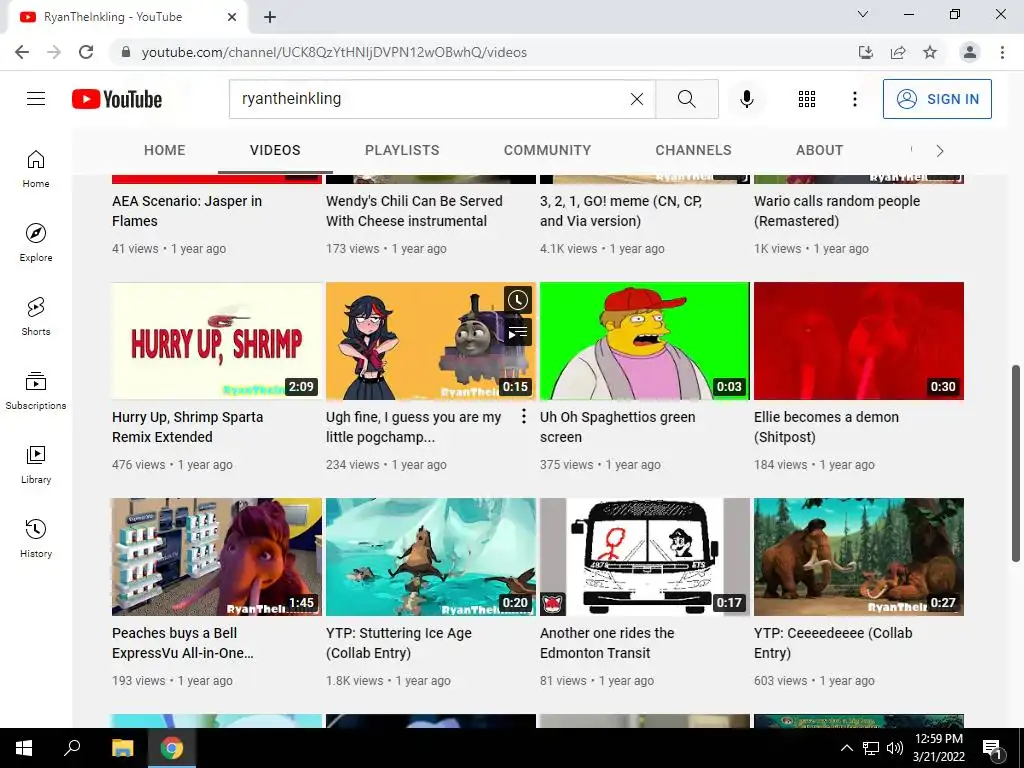The image size is (1024, 768).
Task: Add pogchamp video to Watch Later clock icon
Action: tap(518, 300)
